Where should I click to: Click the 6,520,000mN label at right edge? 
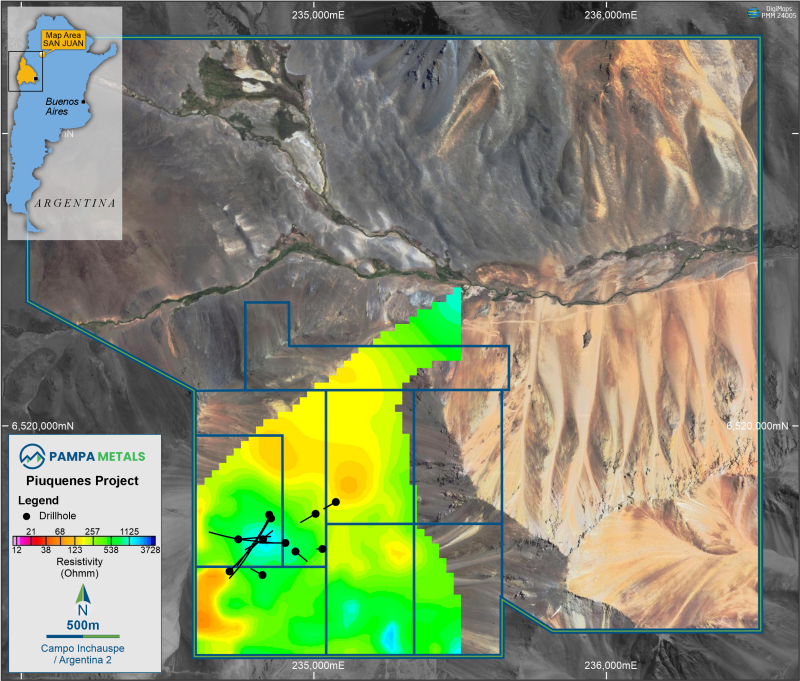click(x=760, y=425)
